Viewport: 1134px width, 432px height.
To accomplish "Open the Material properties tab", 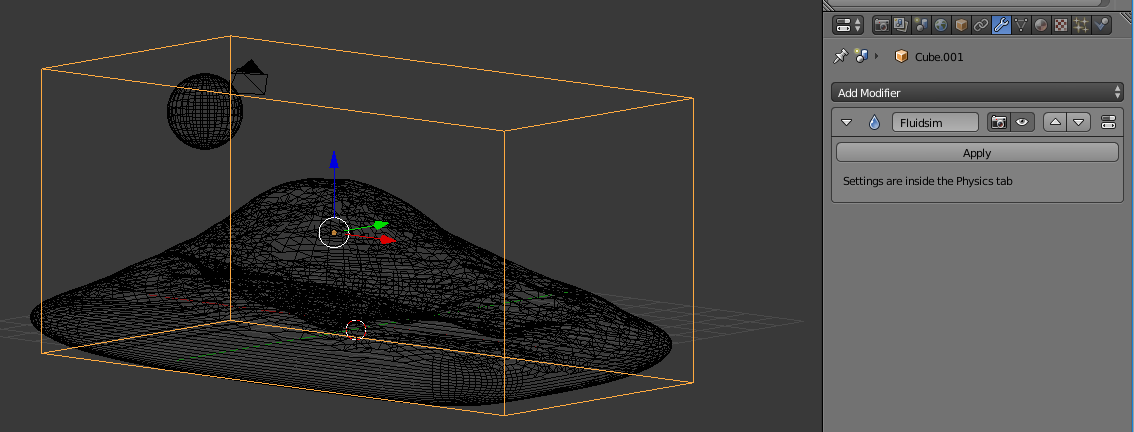I will click(x=1041, y=24).
